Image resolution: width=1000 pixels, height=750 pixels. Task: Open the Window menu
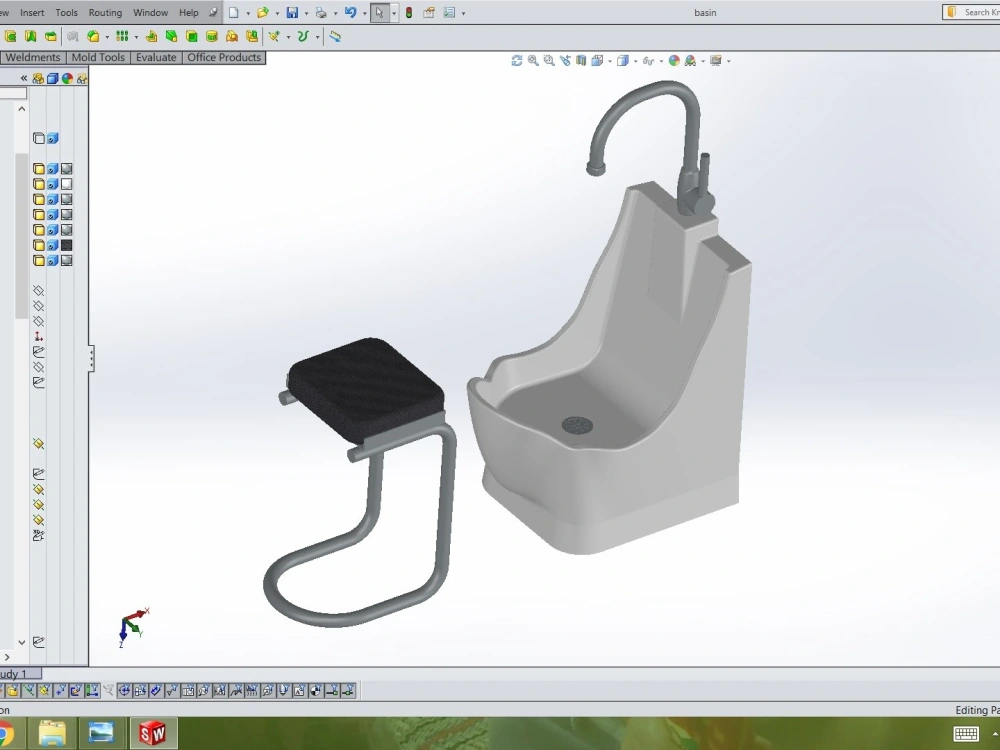(x=151, y=13)
